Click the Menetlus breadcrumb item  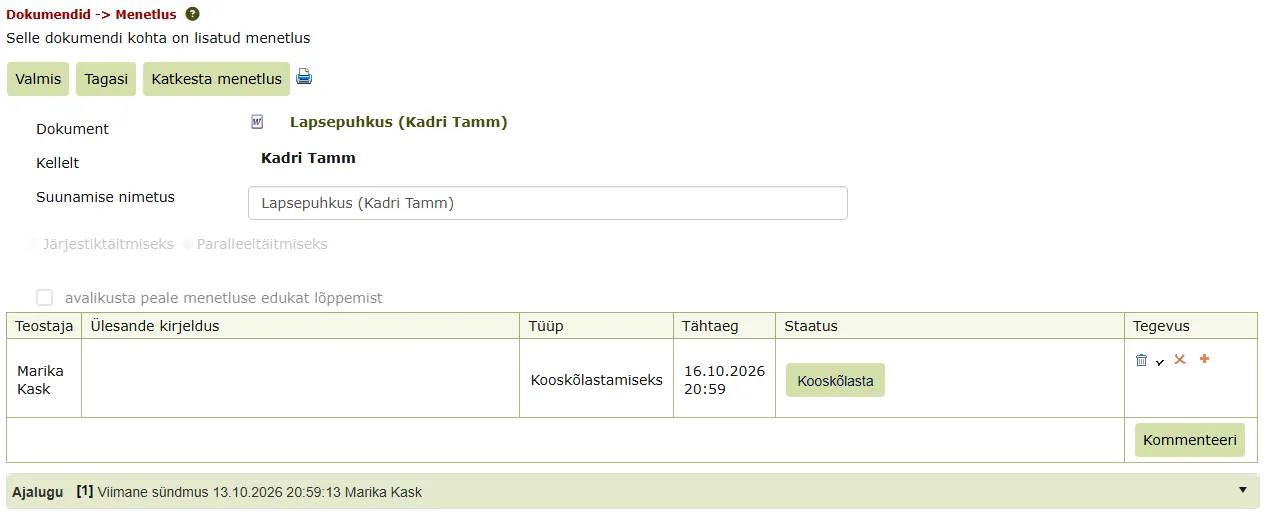coord(146,14)
